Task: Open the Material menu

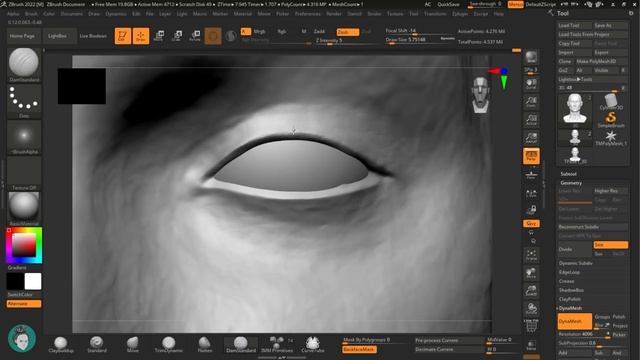Action: (x=242, y=14)
